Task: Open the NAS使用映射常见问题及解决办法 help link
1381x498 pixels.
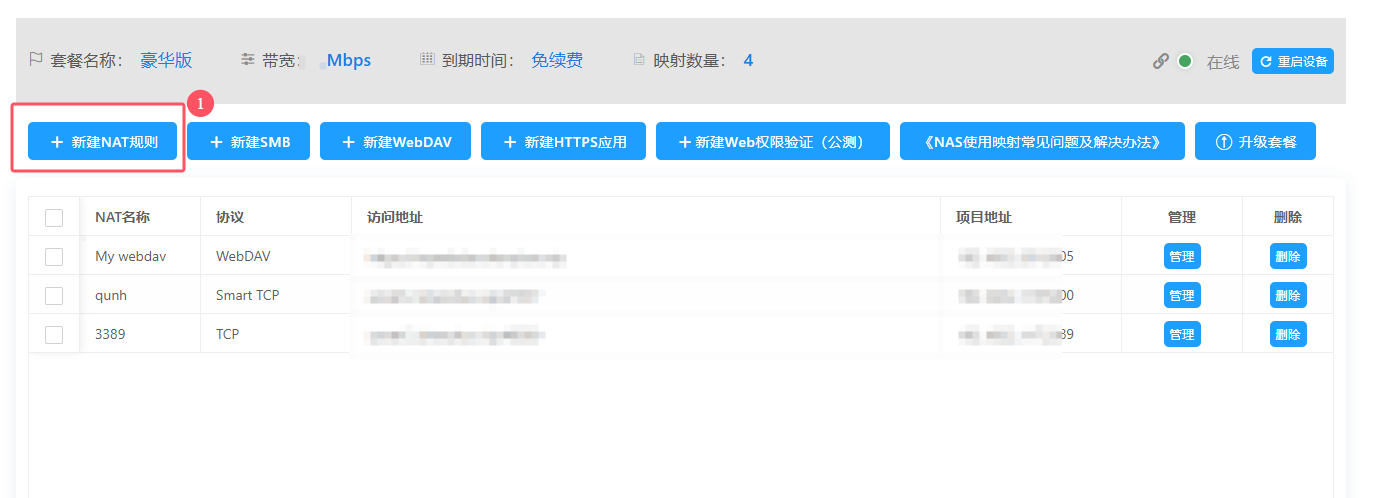Action: [1042, 142]
